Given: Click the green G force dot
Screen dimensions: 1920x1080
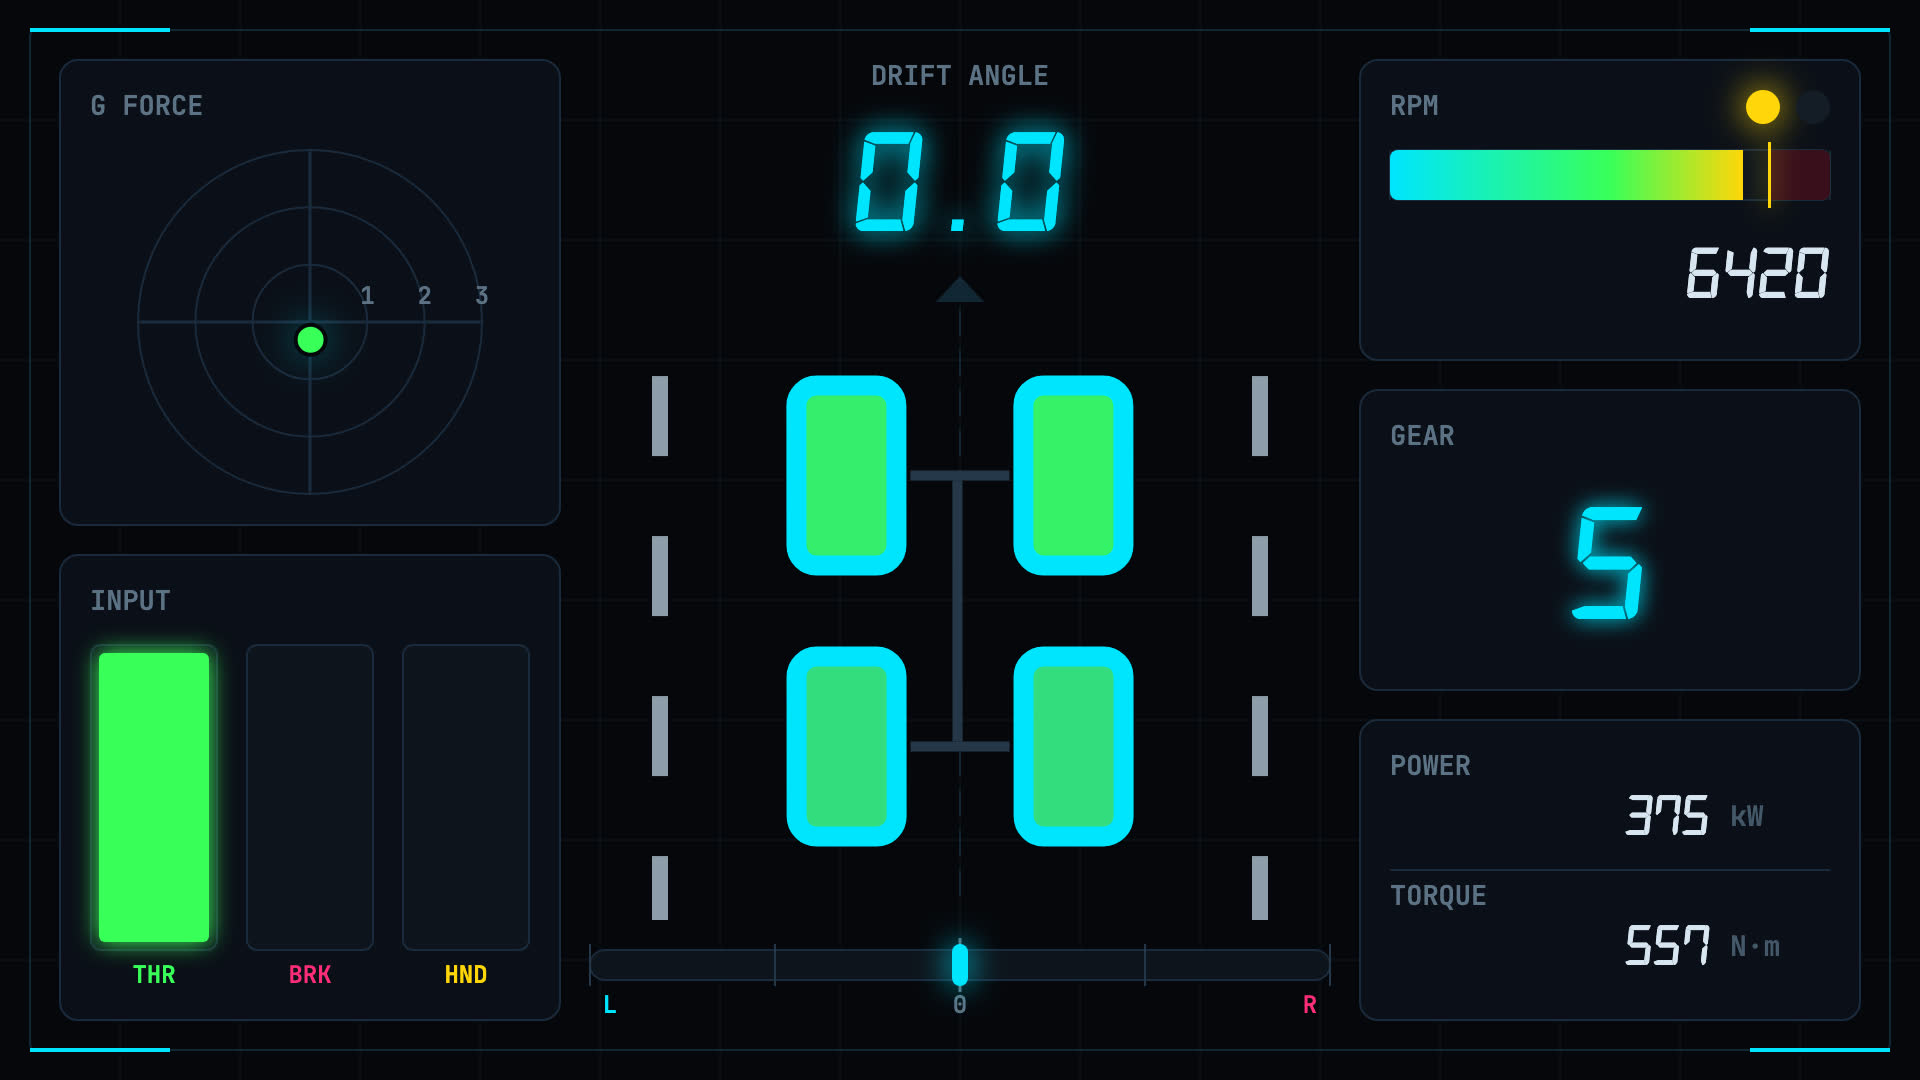Looking at the screenshot, I should coord(311,340).
